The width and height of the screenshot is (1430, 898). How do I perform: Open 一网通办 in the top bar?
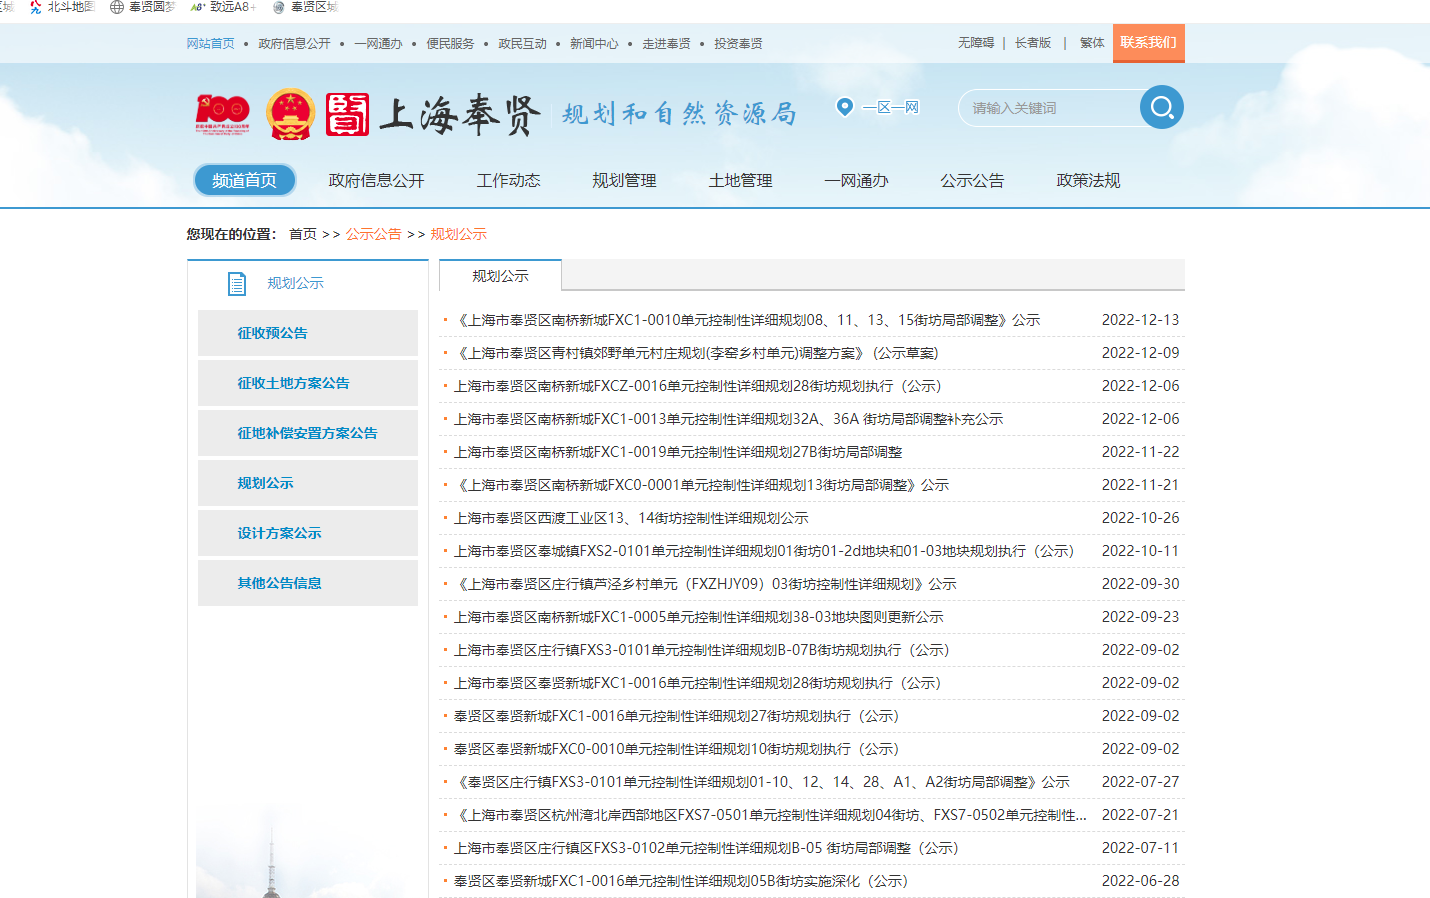378,44
